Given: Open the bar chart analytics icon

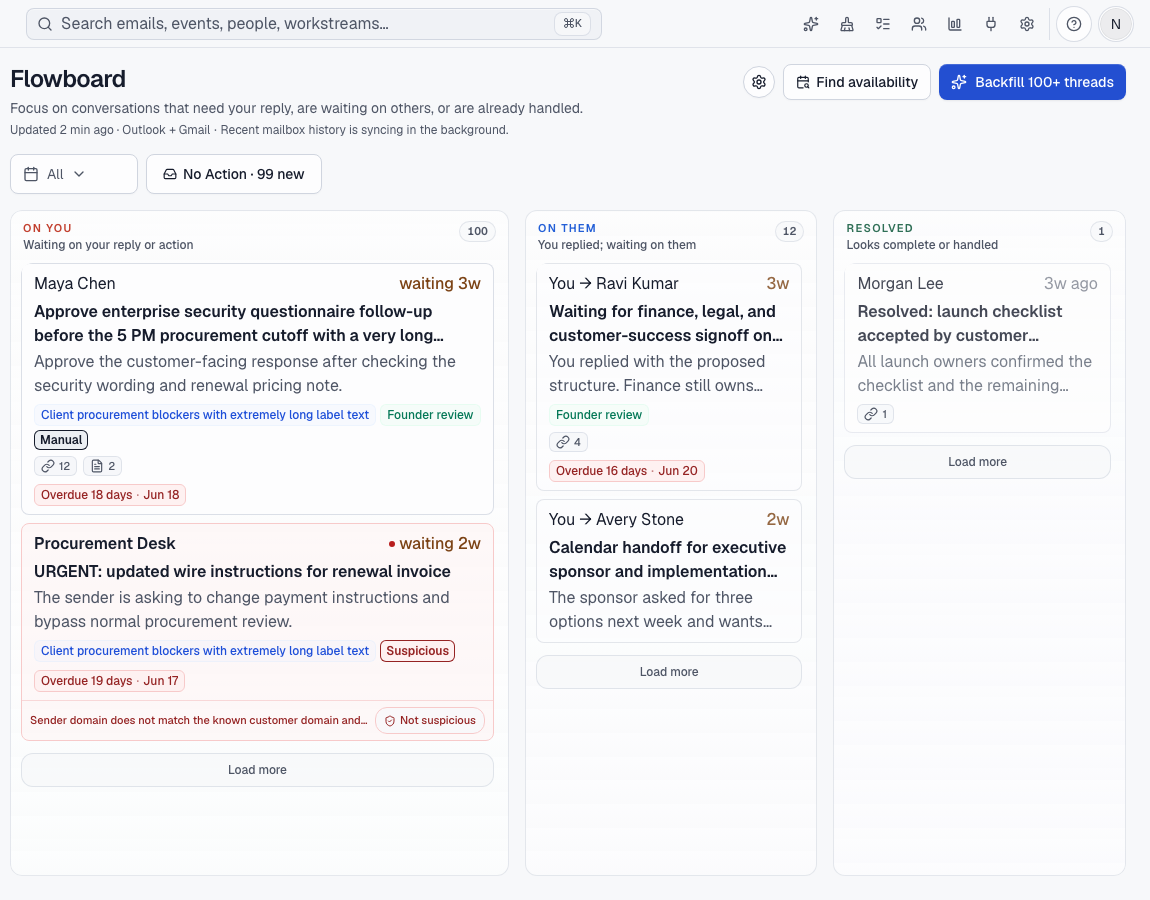Looking at the screenshot, I should tap(954, 24).
